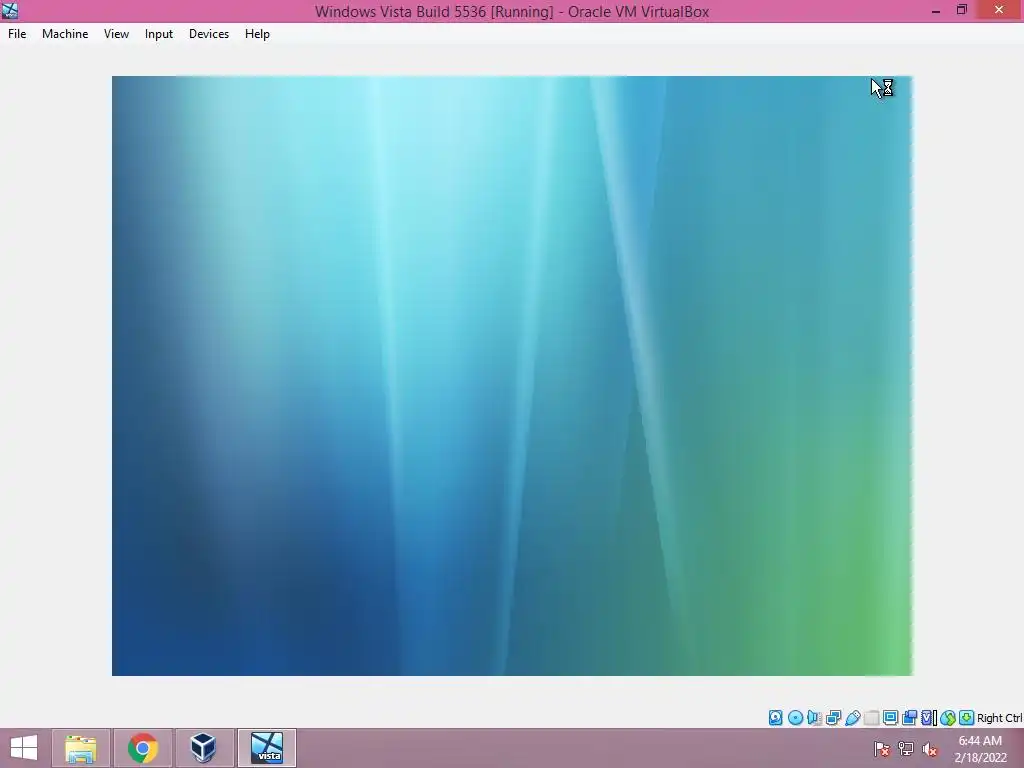Open the Help menu
Image resolution: width=1024 pixels, height=768 pixels.
click(257, 34)
